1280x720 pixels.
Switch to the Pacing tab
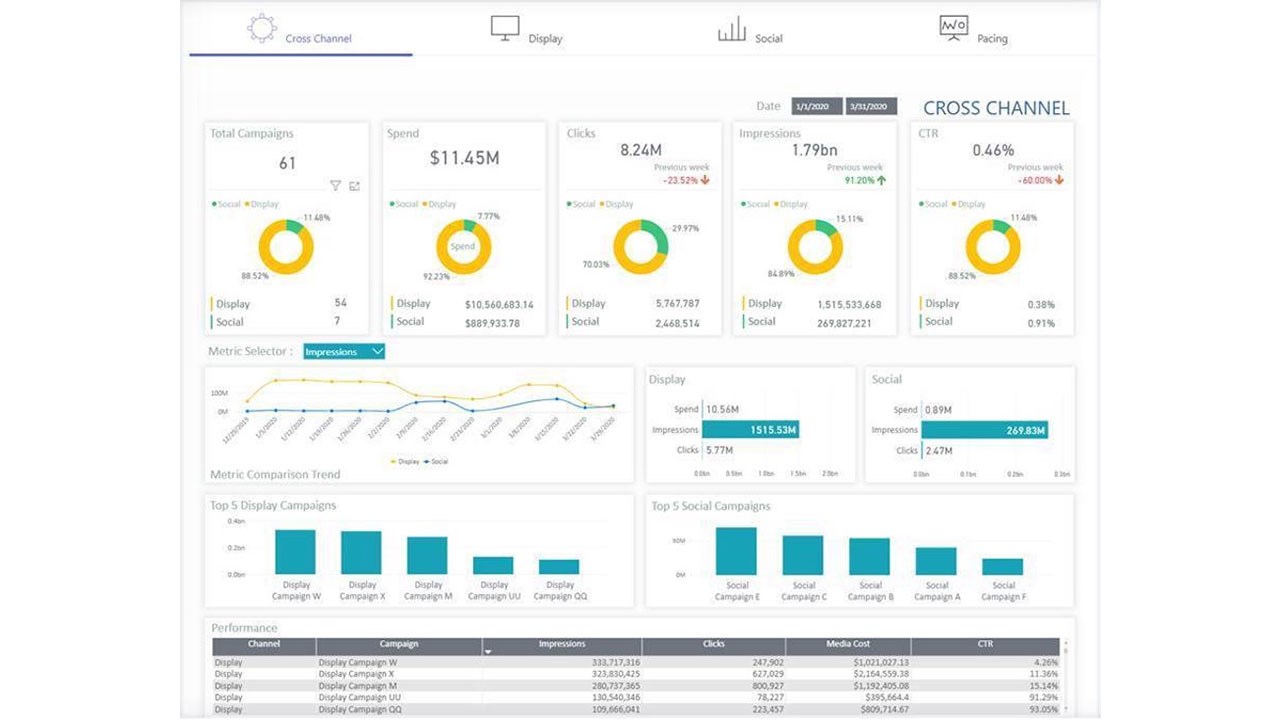point(974,30)
